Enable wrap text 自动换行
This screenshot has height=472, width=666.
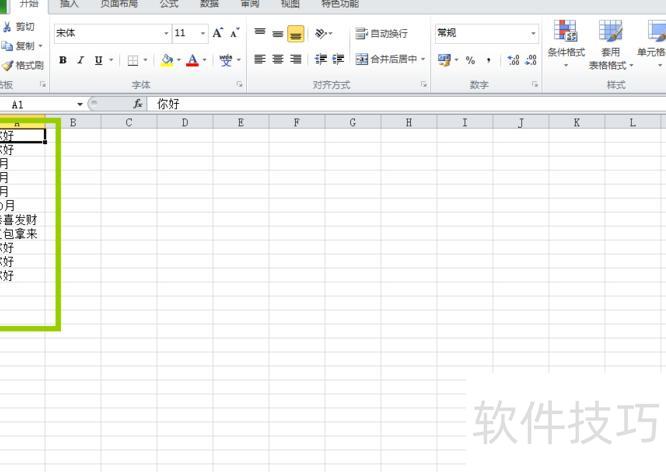tap(381, 33)
